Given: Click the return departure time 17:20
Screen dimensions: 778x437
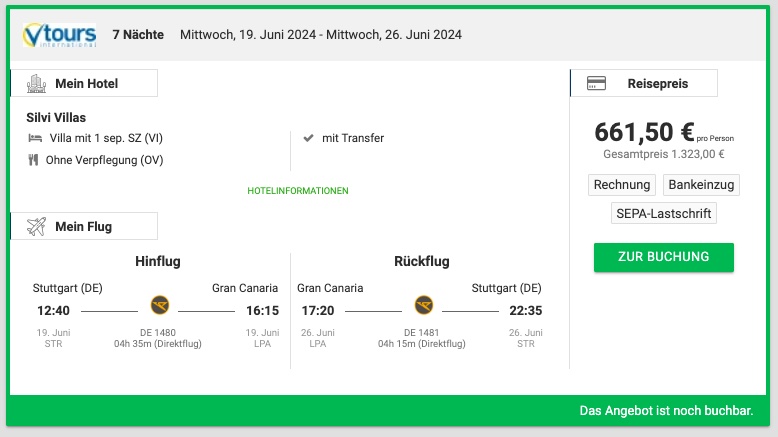Looking at the screenshot, I should (318, 311).
